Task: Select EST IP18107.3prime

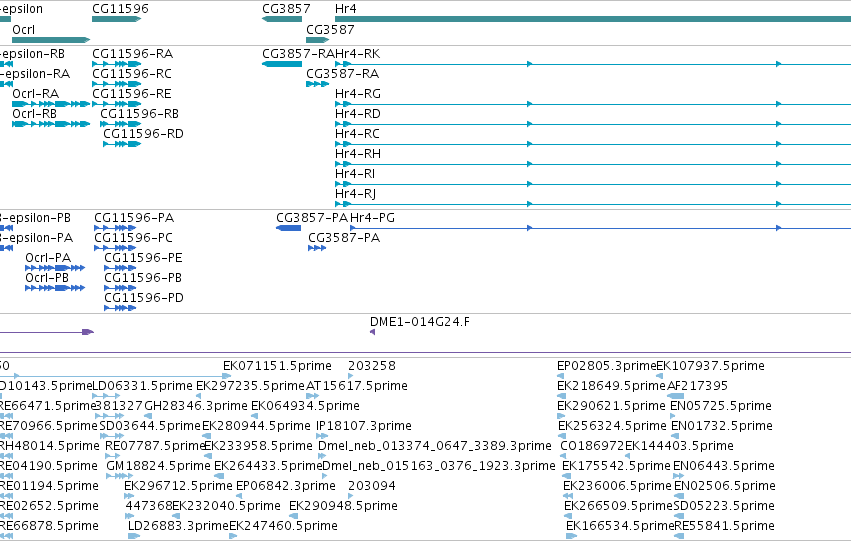Action: 322,436
